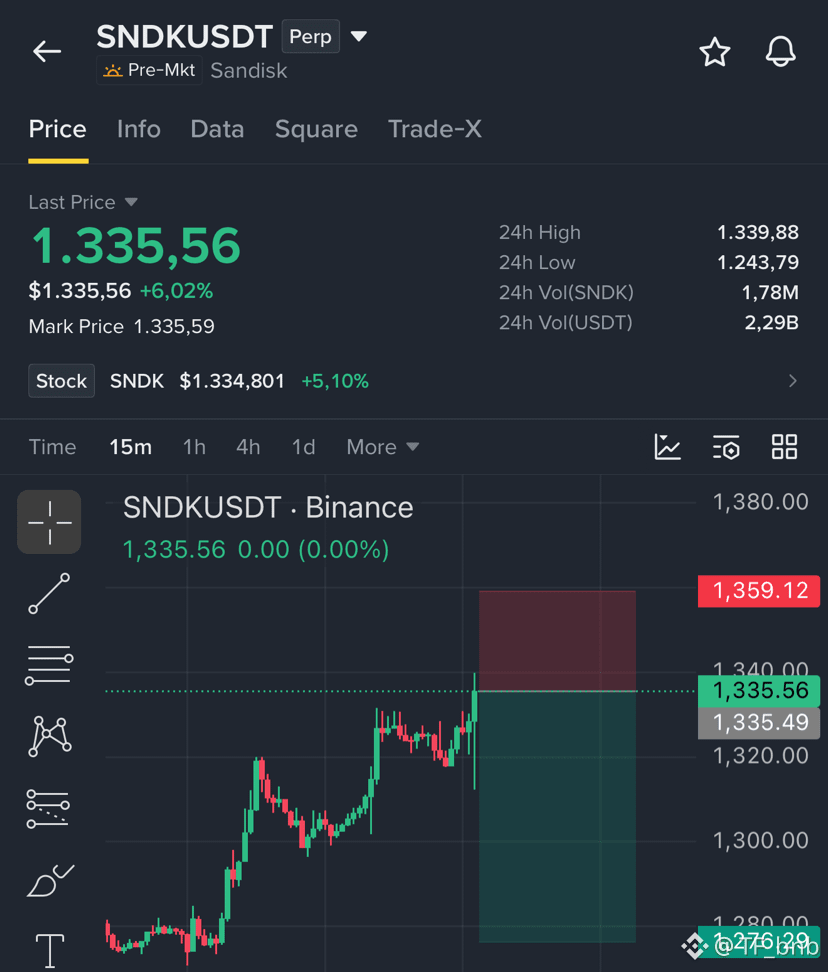Click the 1,335.56 current price label
The width and height of the screenshot is (828, 972).
click(759, 691)
